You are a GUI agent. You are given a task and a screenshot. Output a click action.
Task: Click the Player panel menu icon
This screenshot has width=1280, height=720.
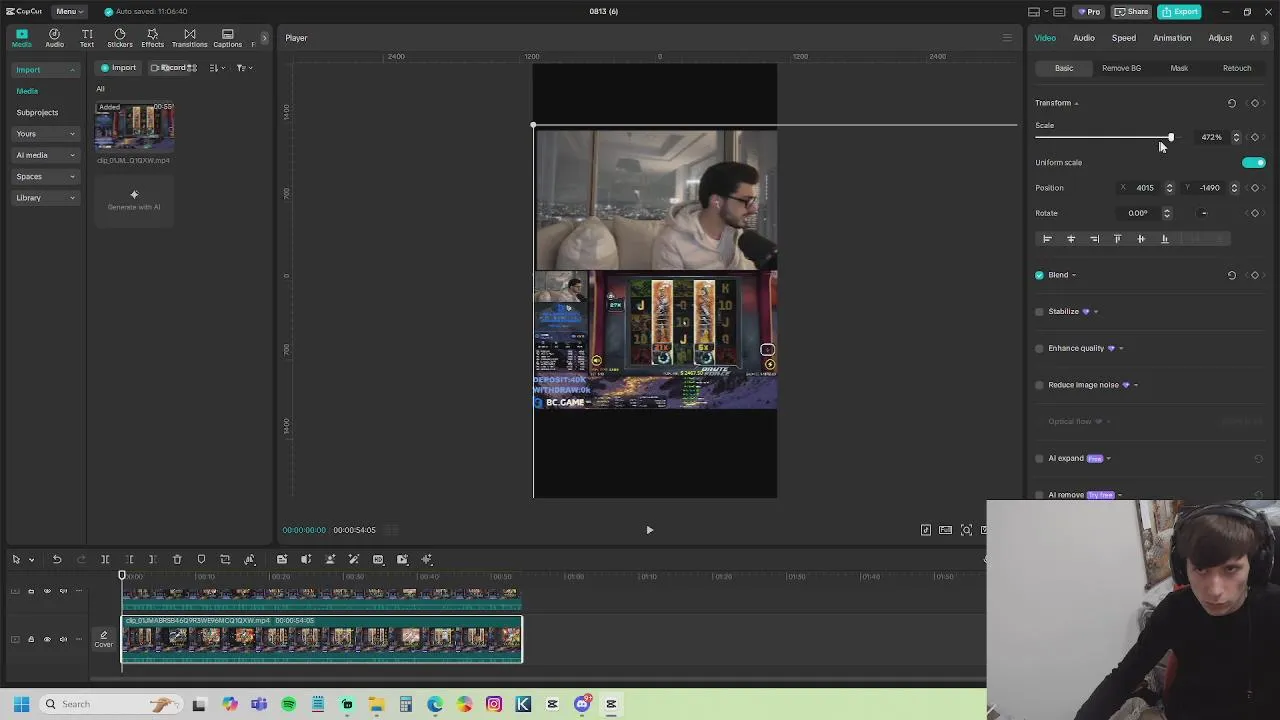(1007, 38)
